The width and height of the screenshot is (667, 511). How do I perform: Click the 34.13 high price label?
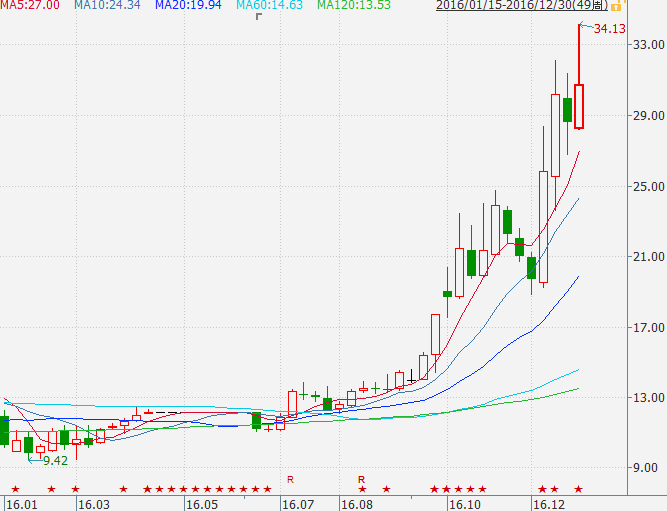click(x=609, y=29)
